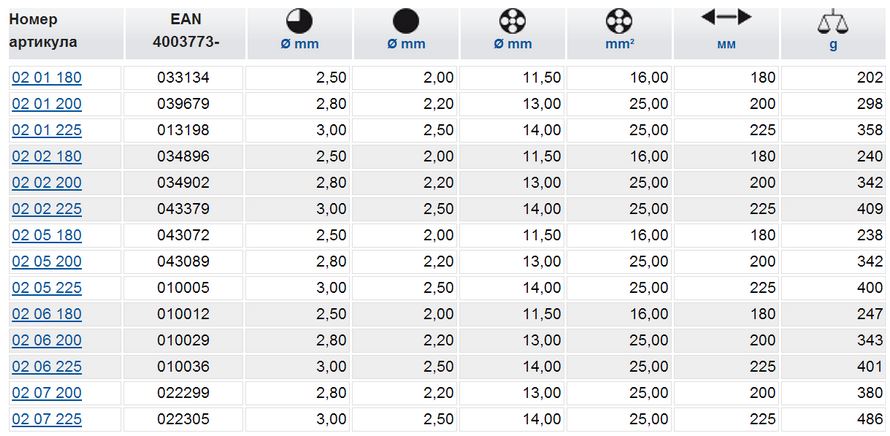
Task: Click article number 02 06 180
Action: [x=46, y=314]
